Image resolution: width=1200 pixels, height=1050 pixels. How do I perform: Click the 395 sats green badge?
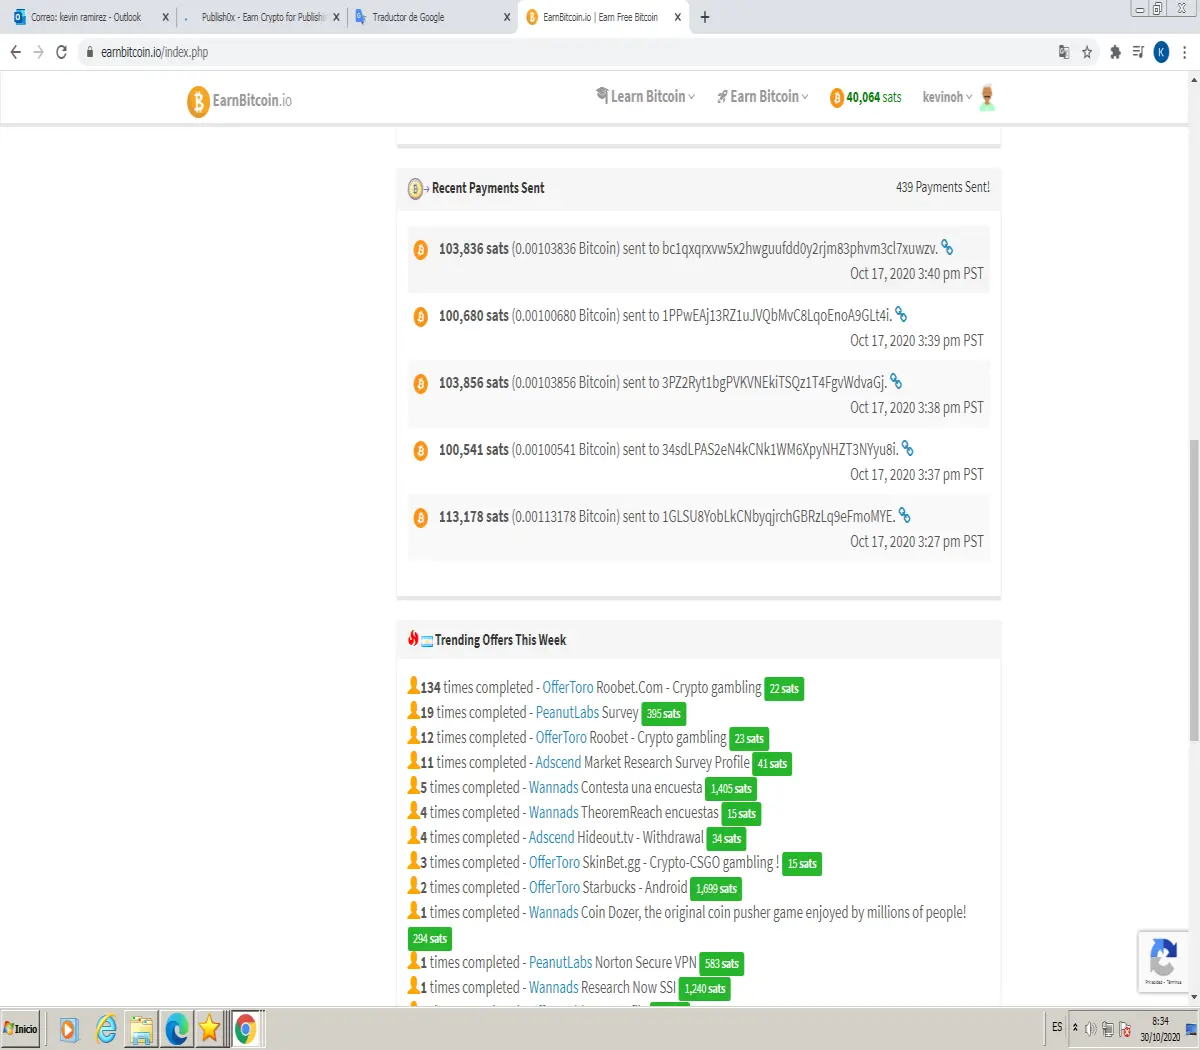pos(663,714)
